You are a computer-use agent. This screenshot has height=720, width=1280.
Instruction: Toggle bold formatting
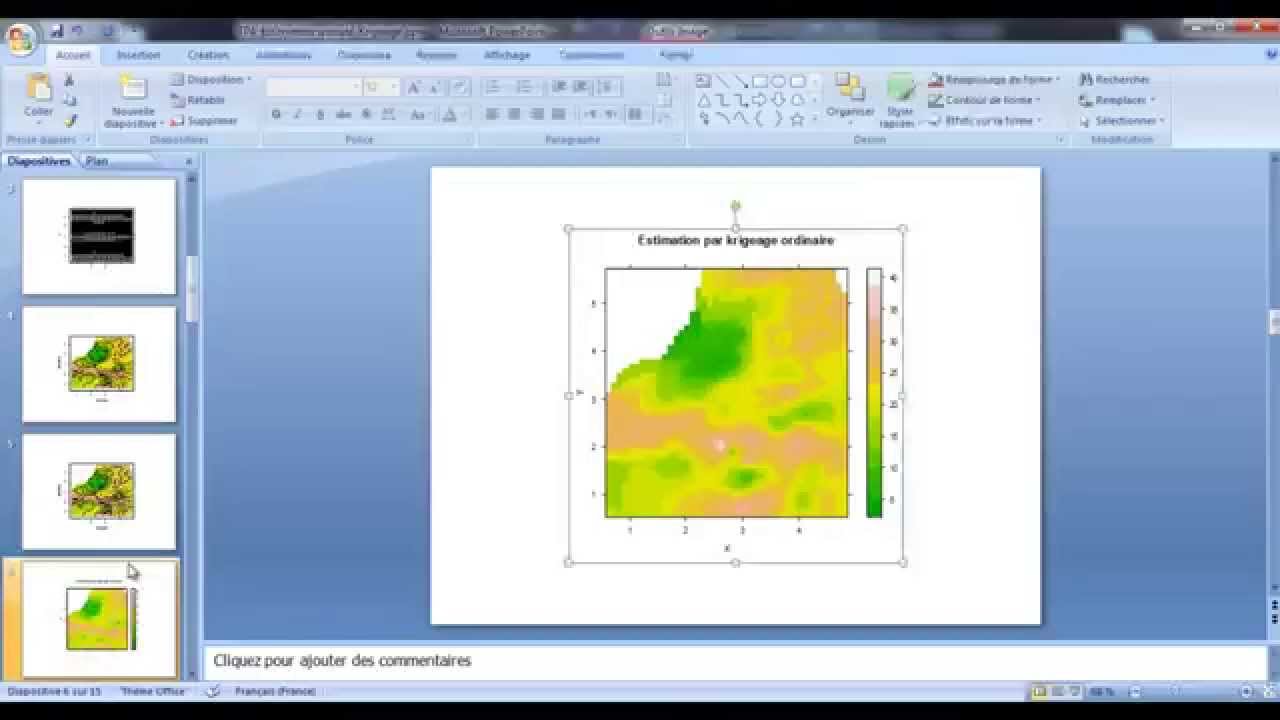[276, 114]
